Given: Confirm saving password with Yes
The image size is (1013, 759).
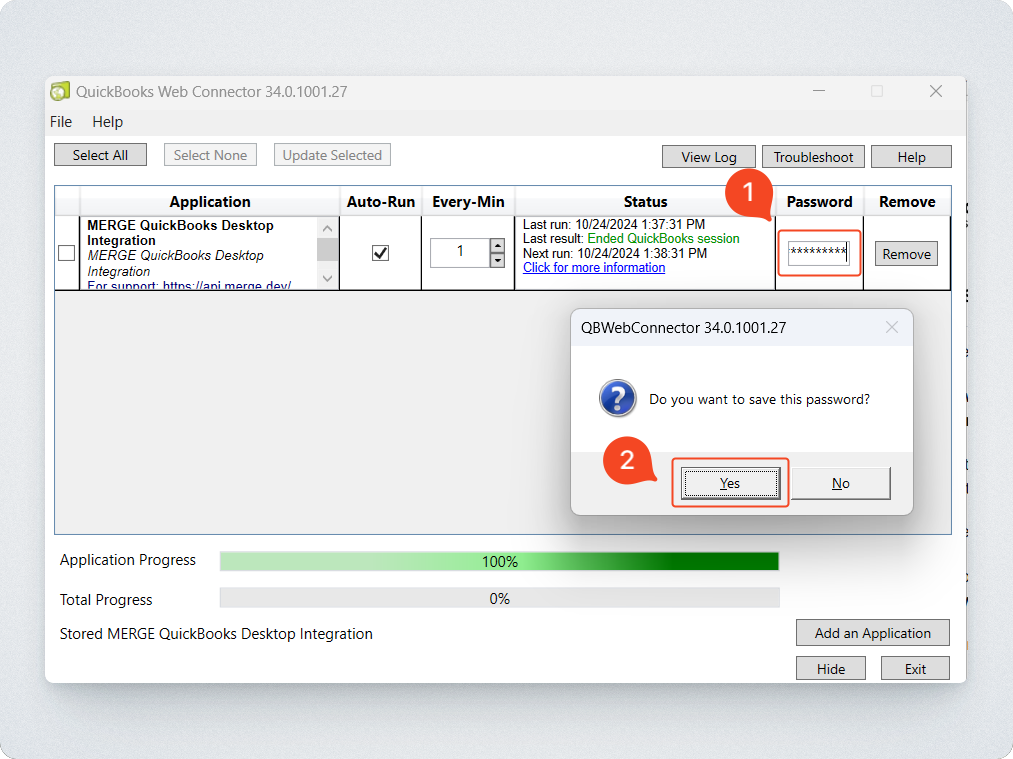Looking at the screenshot, I should click(730, 483).
